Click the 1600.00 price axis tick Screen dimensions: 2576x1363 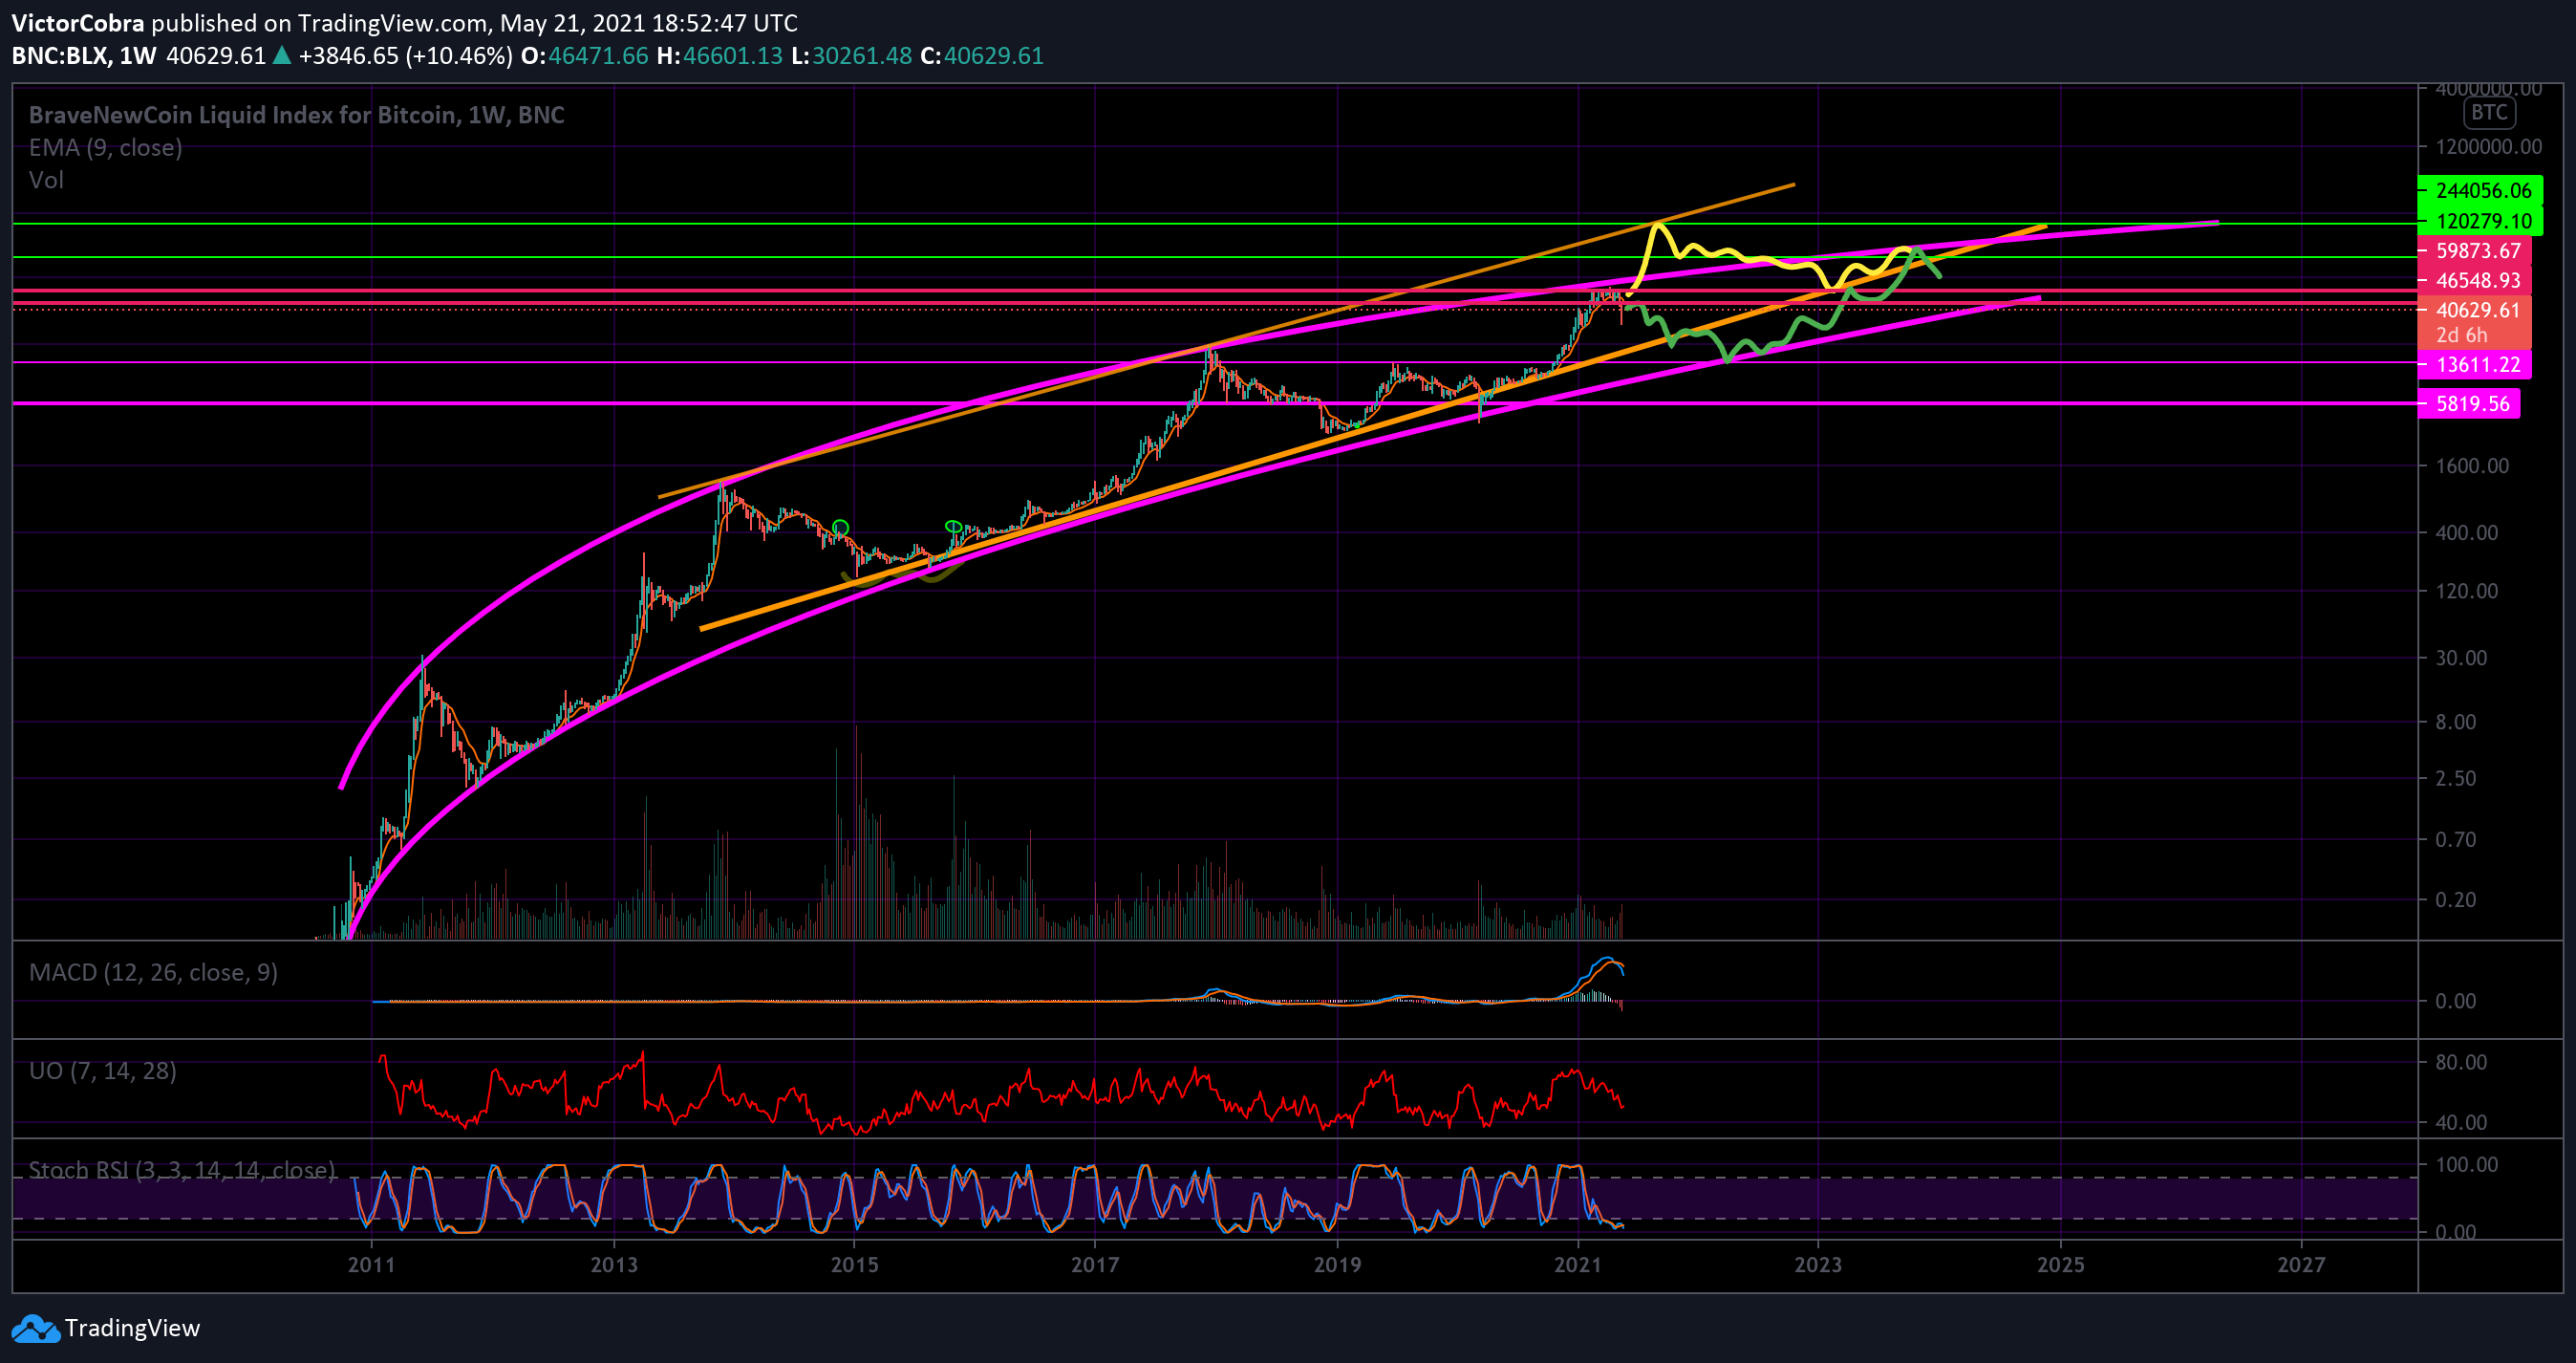(x=2472, y=466)
